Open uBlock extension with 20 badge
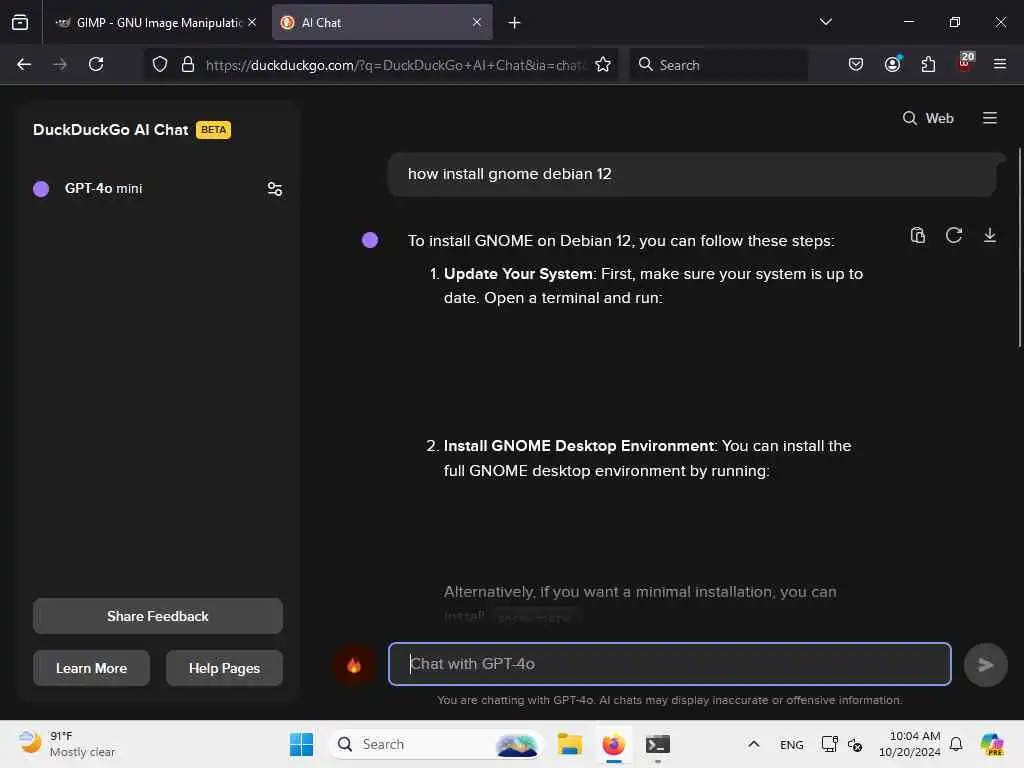Screen dimensions: 1024x768 pos(965,63)
